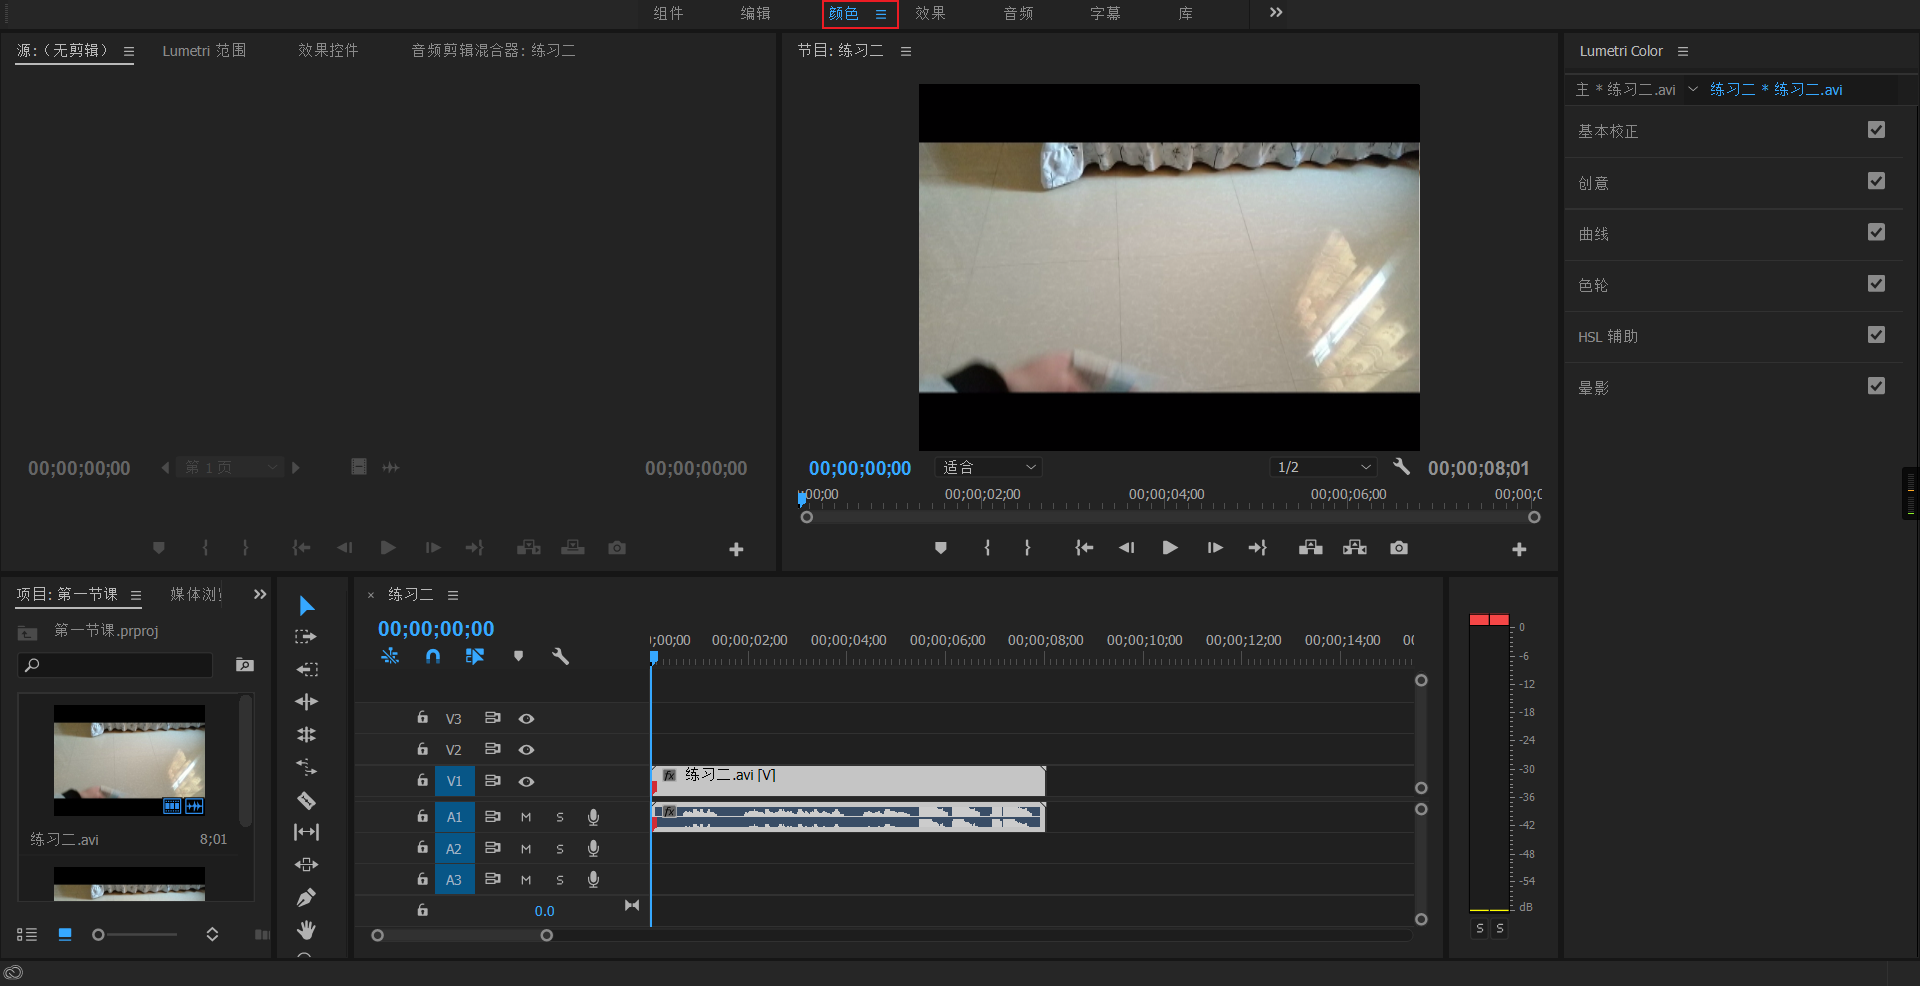
Task: Open 效果控件 tab
Action: tap(328, 50)
